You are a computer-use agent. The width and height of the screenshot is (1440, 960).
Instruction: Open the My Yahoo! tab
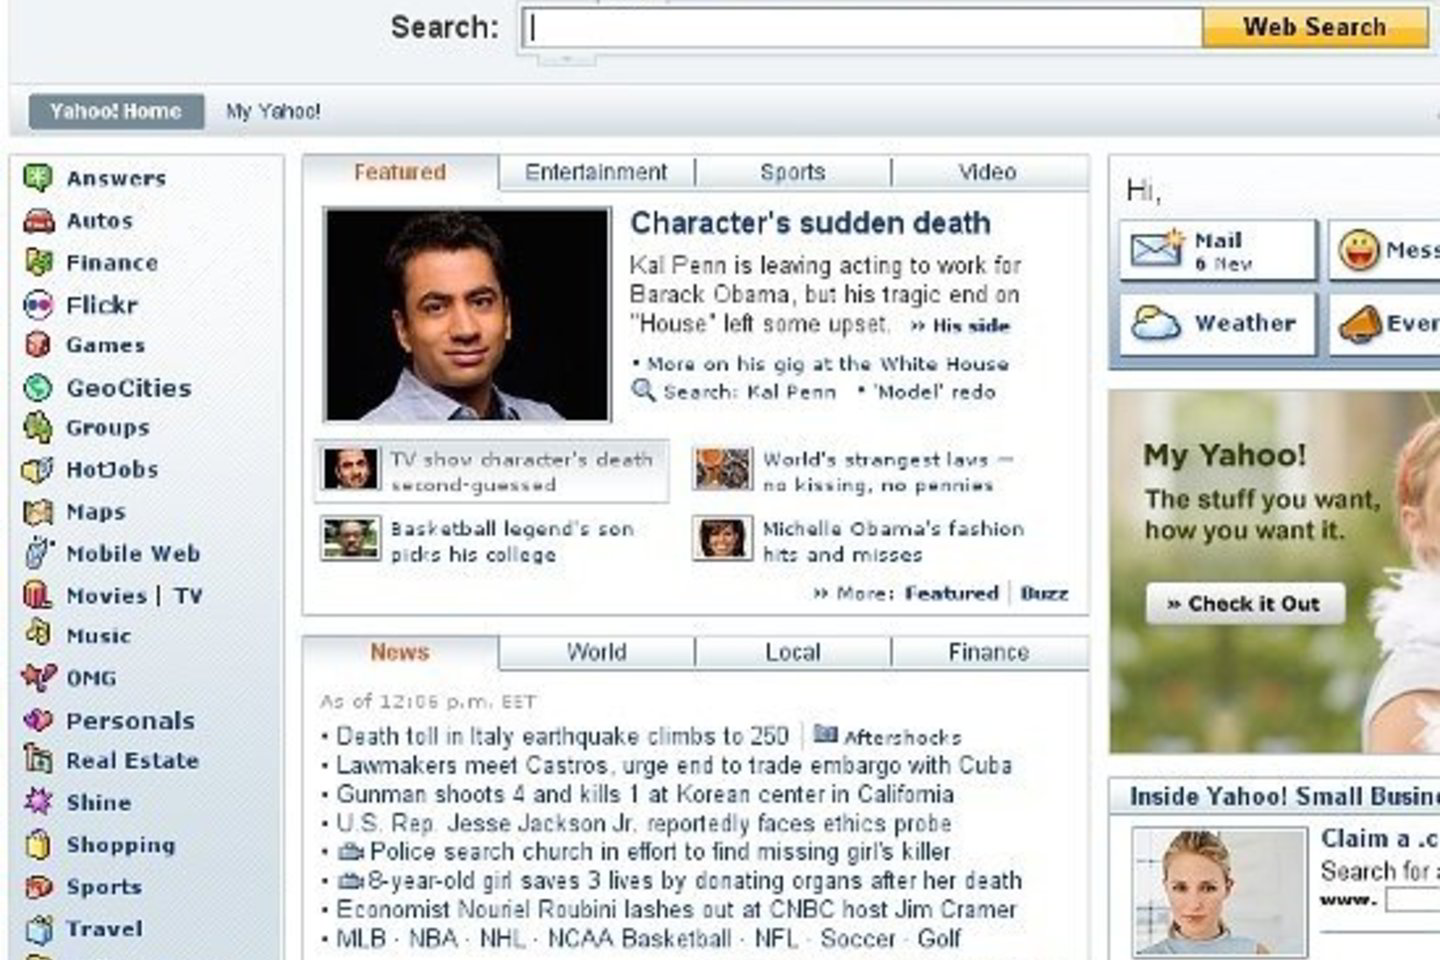(273, 112)
